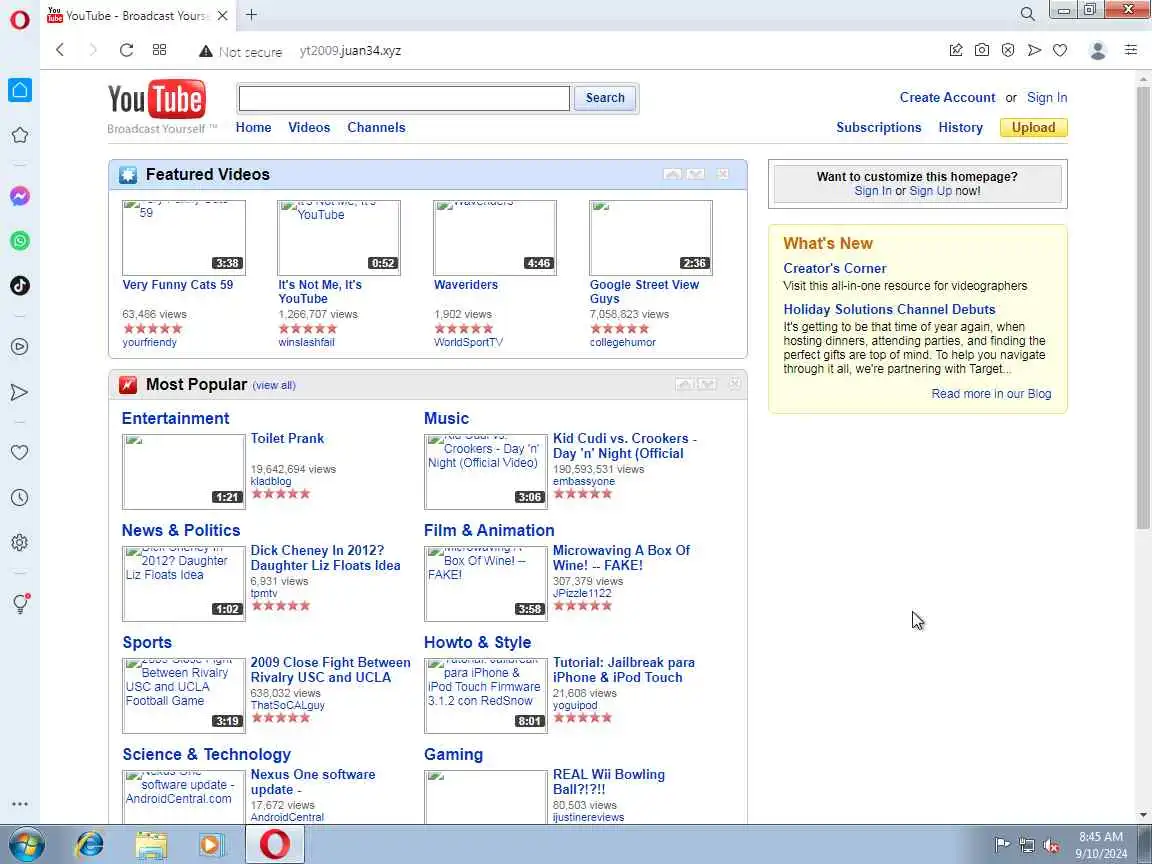Launch Internet Explorer from taskbar
The image size is (1152, 864).
[90, 845]
